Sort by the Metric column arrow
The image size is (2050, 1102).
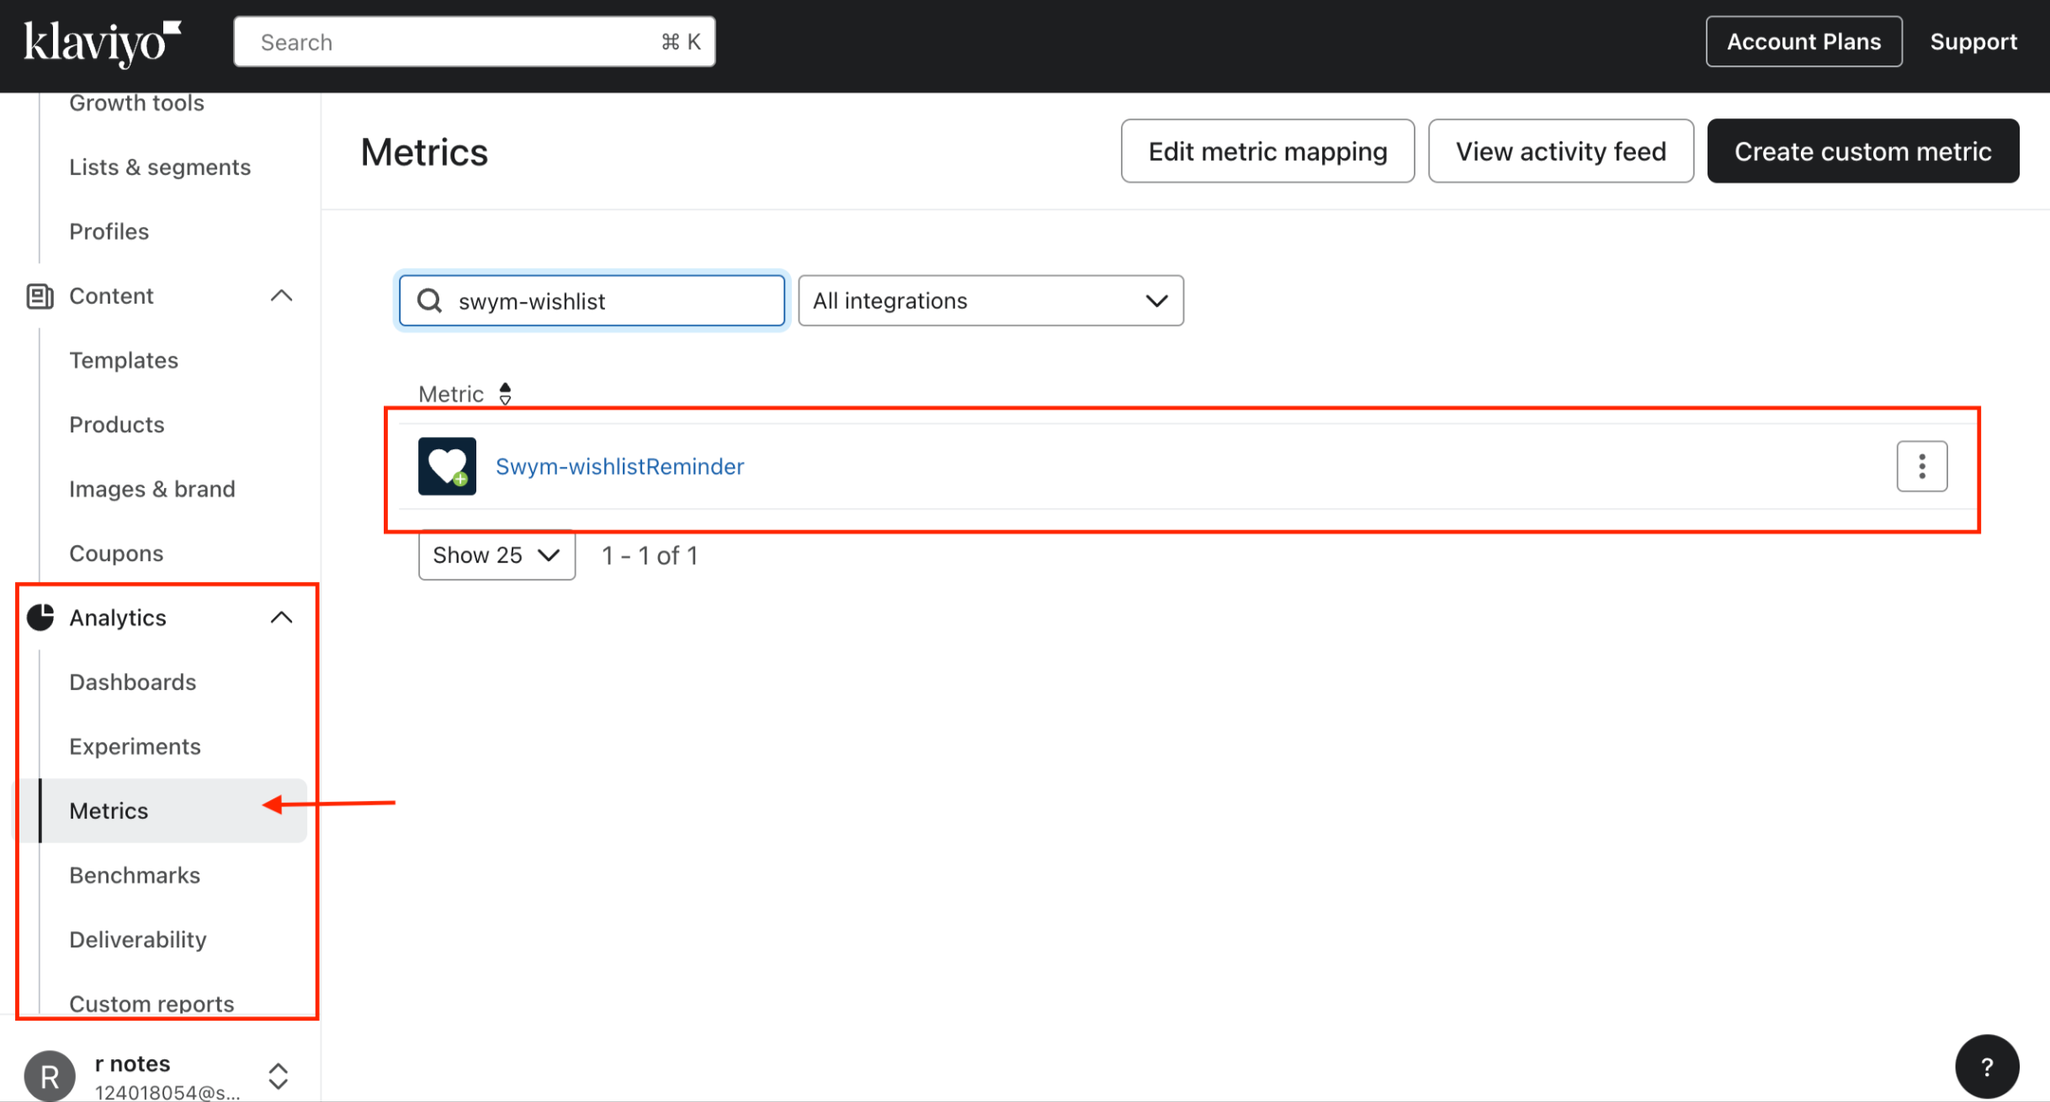pyautogui.click(x=505, y=394)
